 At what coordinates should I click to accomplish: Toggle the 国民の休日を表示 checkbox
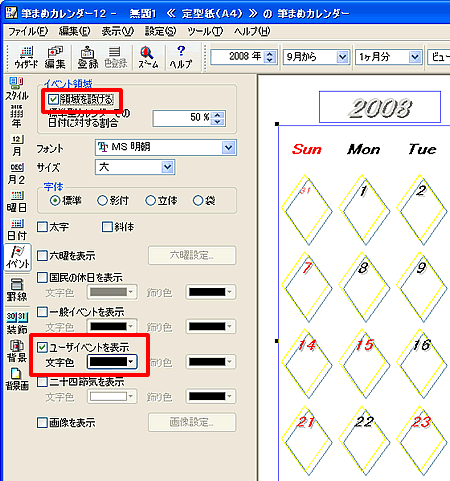[x=42, y=277]
